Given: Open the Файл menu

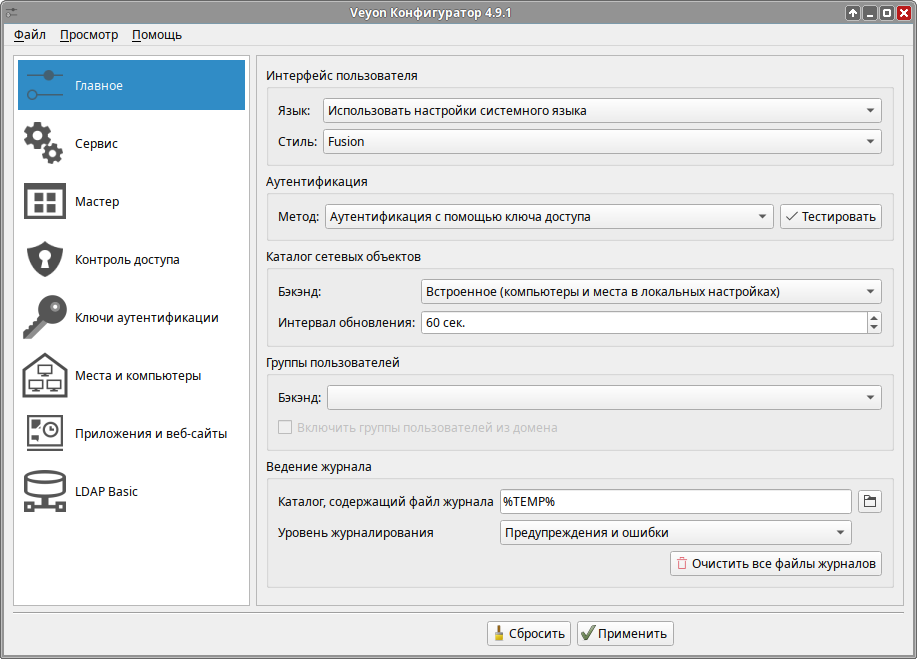Looking at the screenshot, I should pyautogui.click(x=30, y=35).
